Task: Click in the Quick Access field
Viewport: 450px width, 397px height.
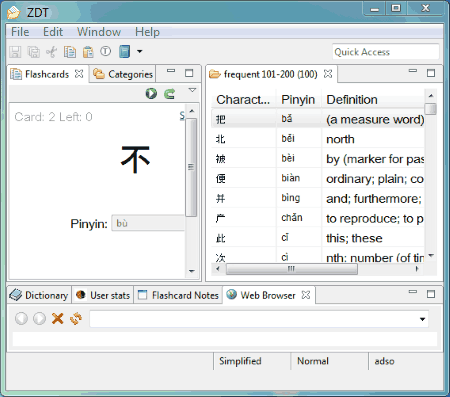Action: [385, 52]
